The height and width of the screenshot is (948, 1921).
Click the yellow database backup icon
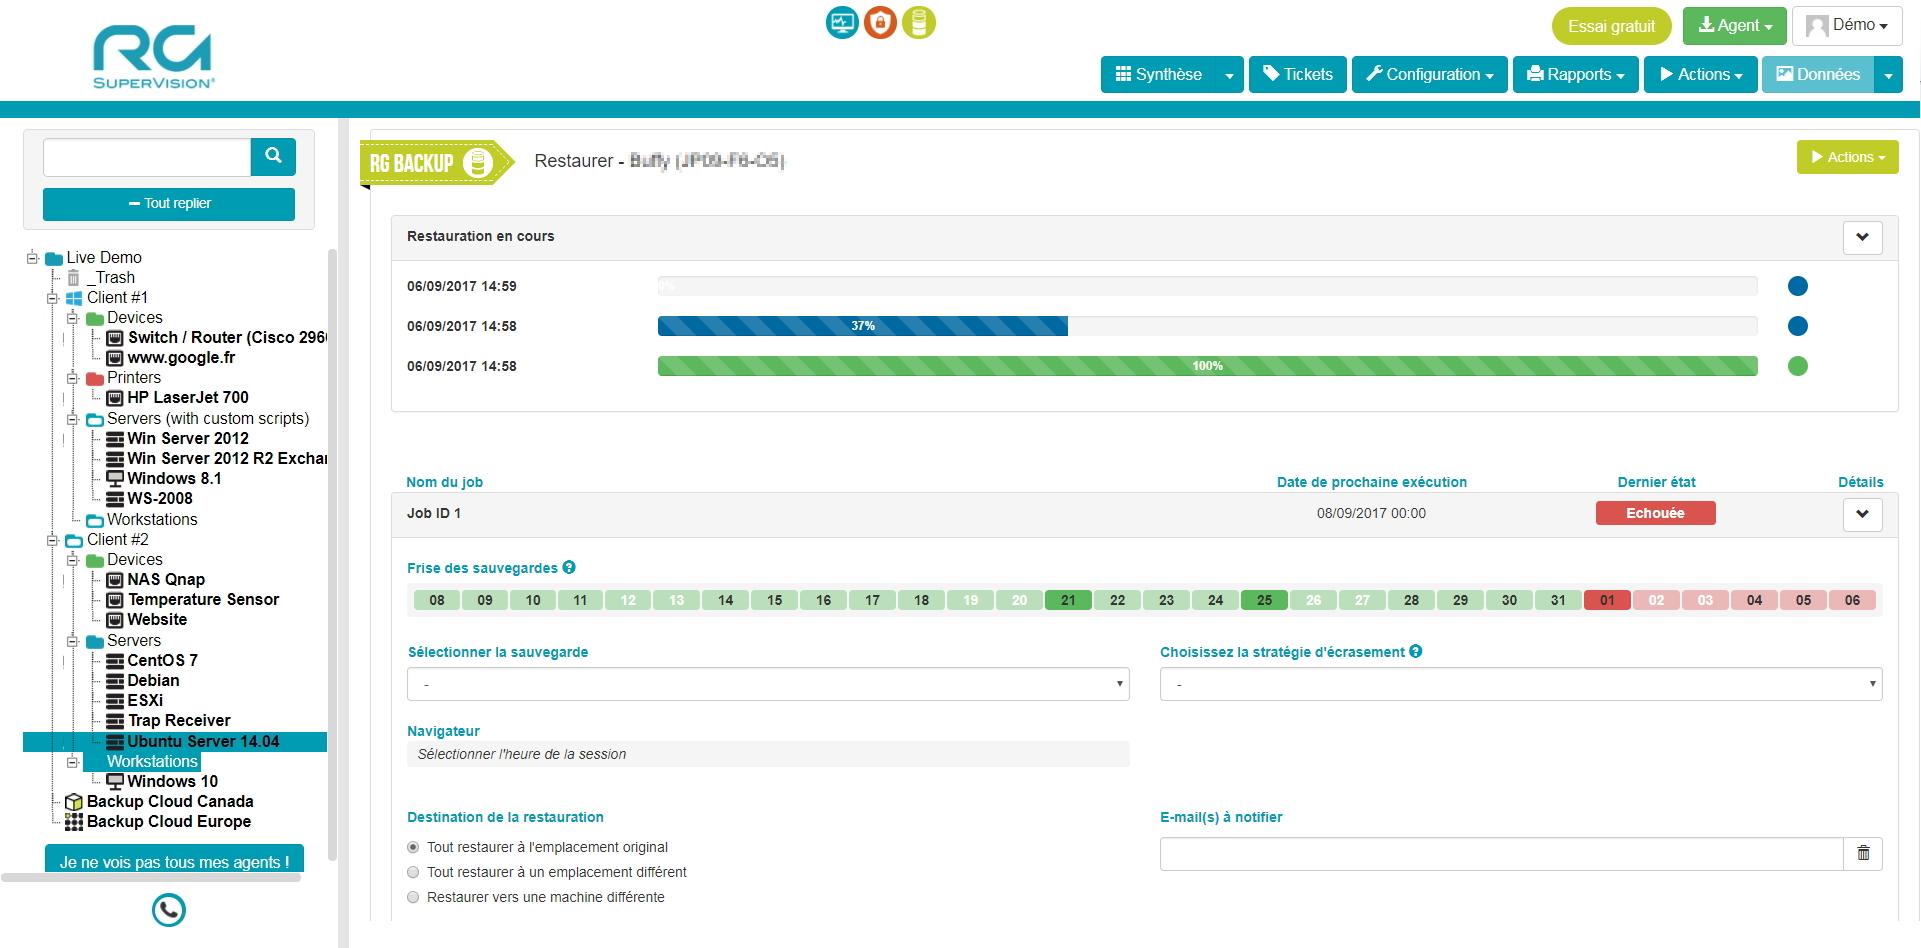pyautogui.click(x=919, y=22)
